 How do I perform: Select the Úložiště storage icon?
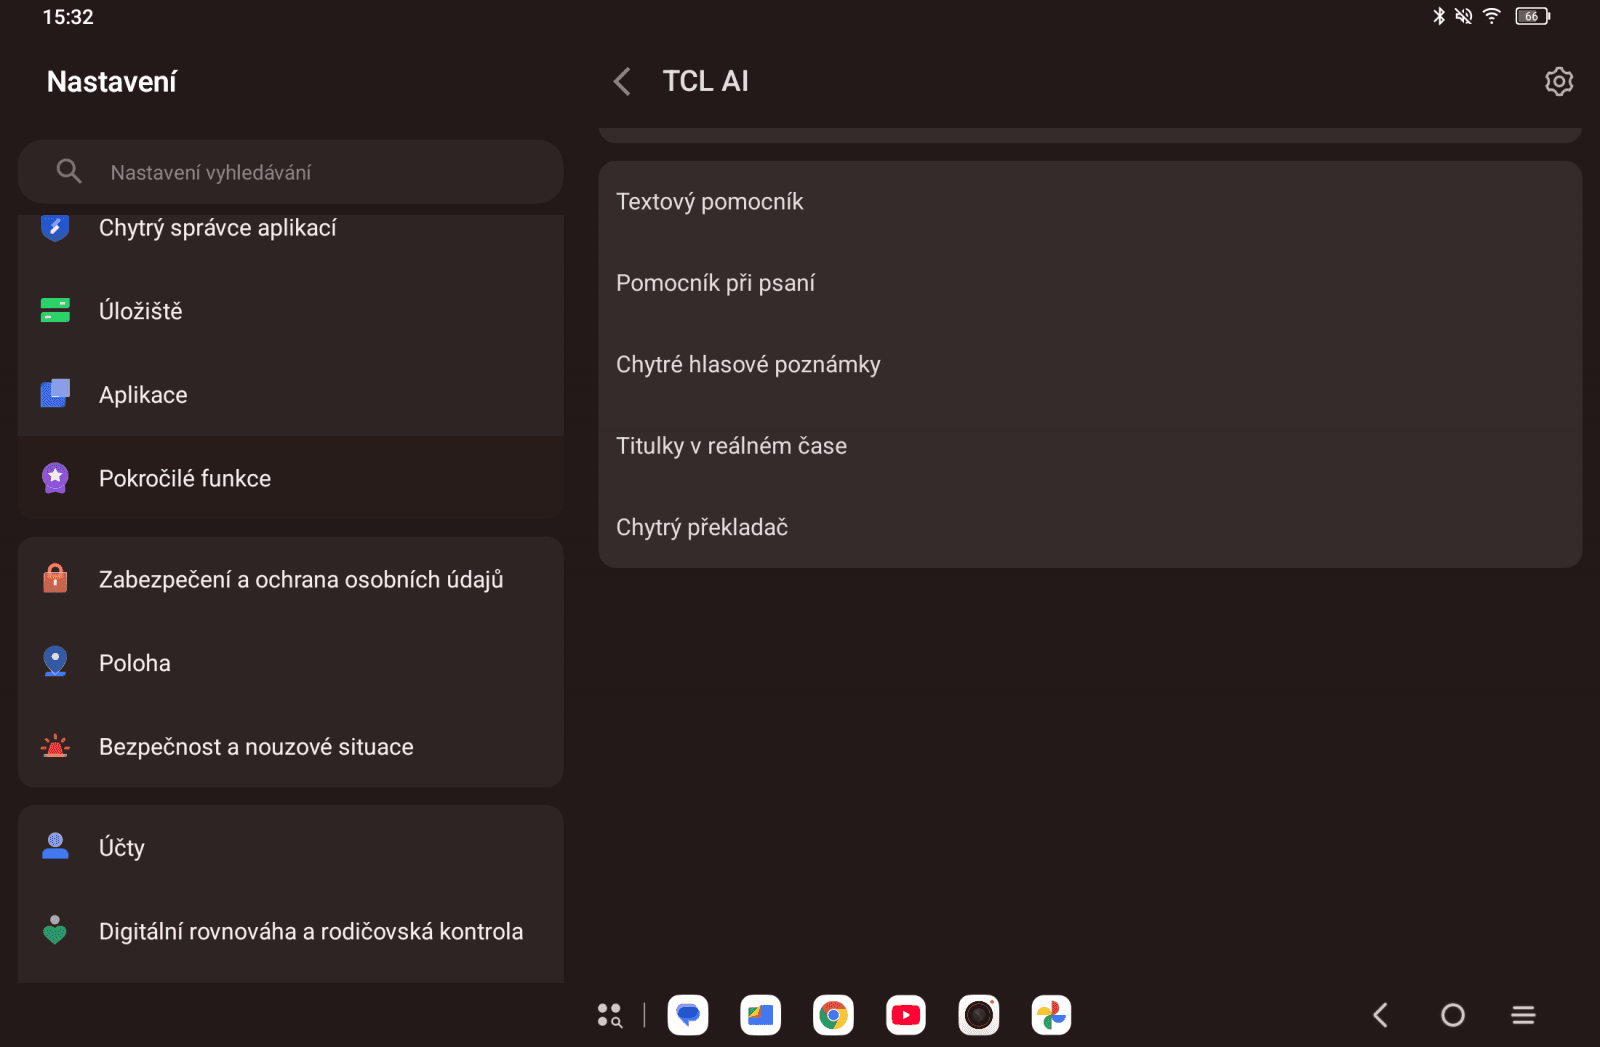point(55,310)
